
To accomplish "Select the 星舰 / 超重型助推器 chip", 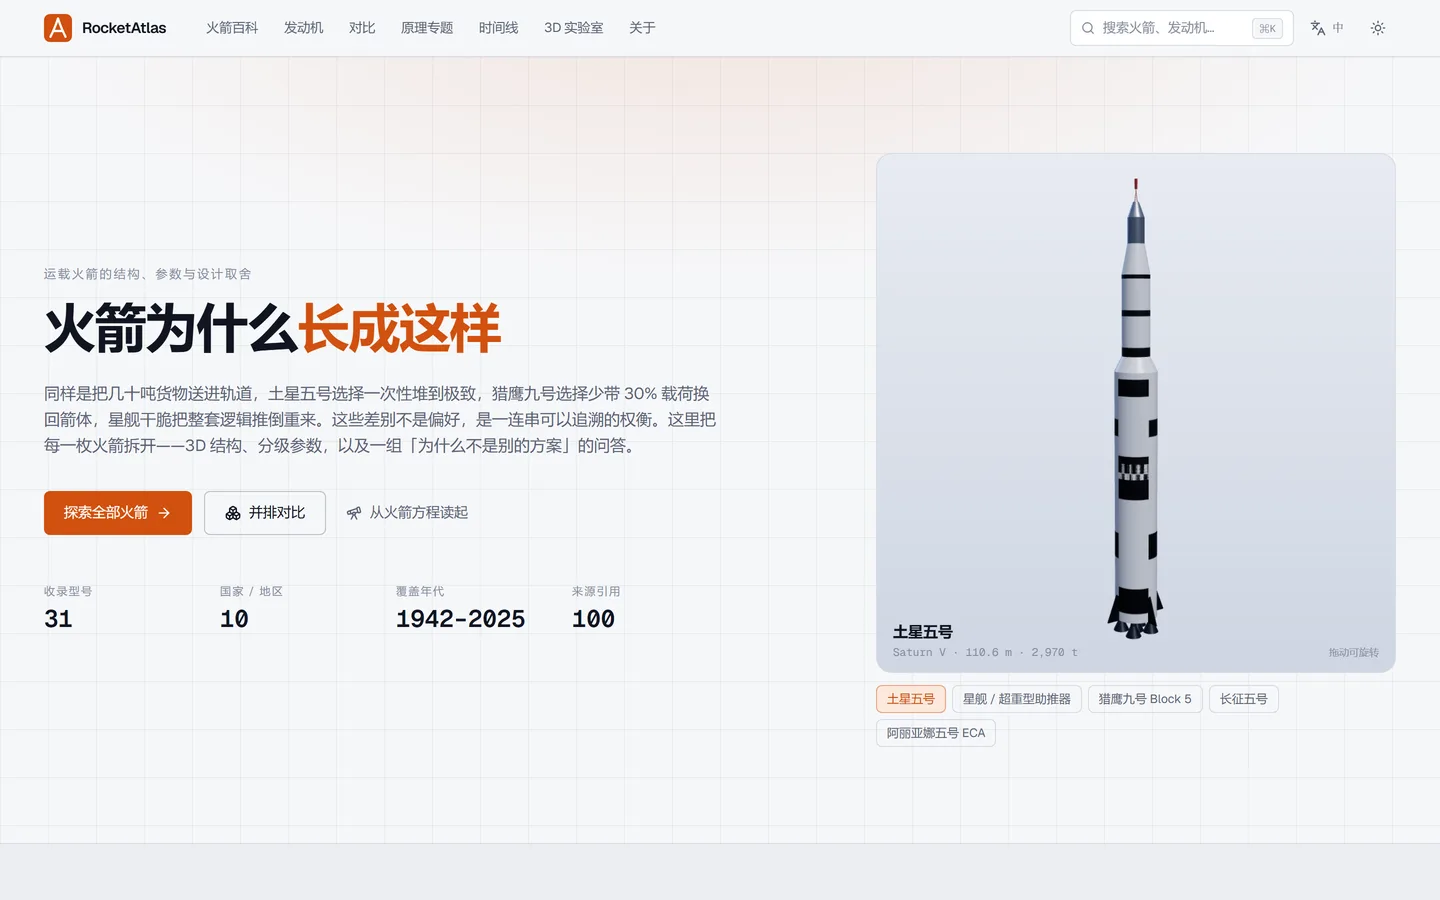I will [x=1017, y=699].
